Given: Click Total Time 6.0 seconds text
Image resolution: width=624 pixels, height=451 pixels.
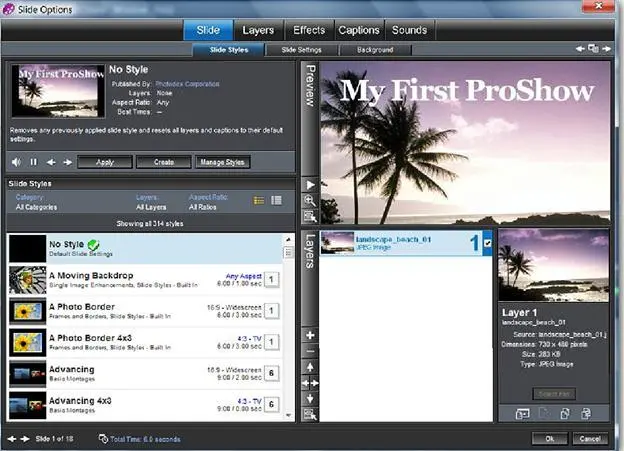Looking at the screenshot, I should point(145,439).
